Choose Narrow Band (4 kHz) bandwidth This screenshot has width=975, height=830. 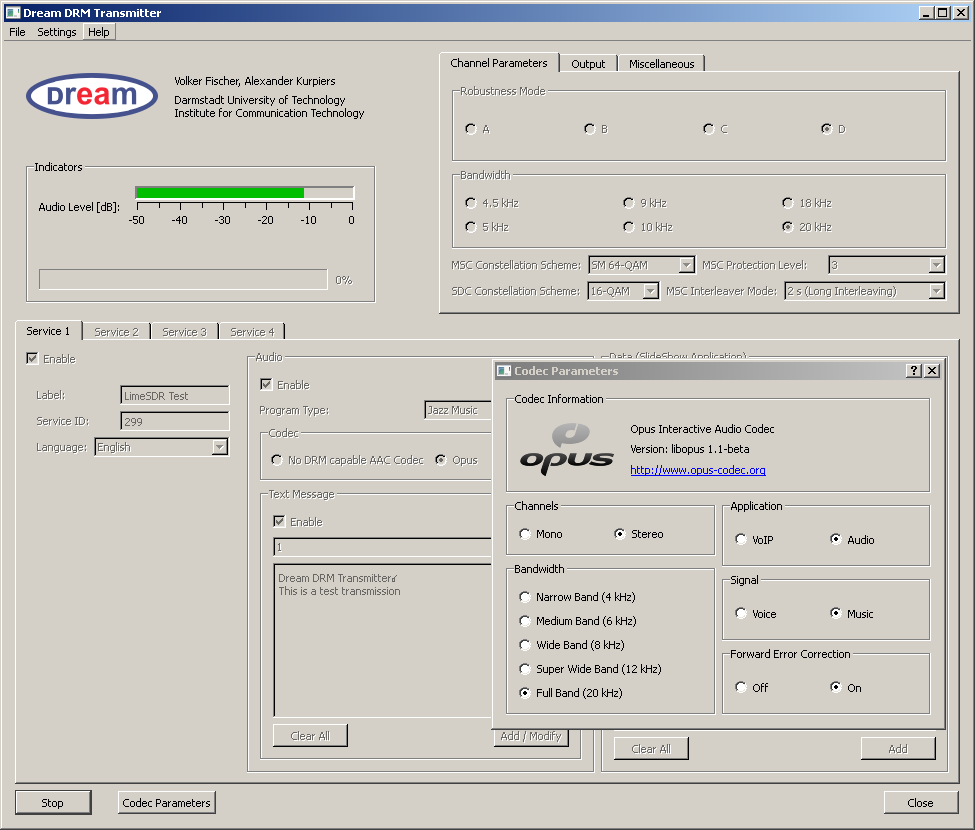(525, 596)
